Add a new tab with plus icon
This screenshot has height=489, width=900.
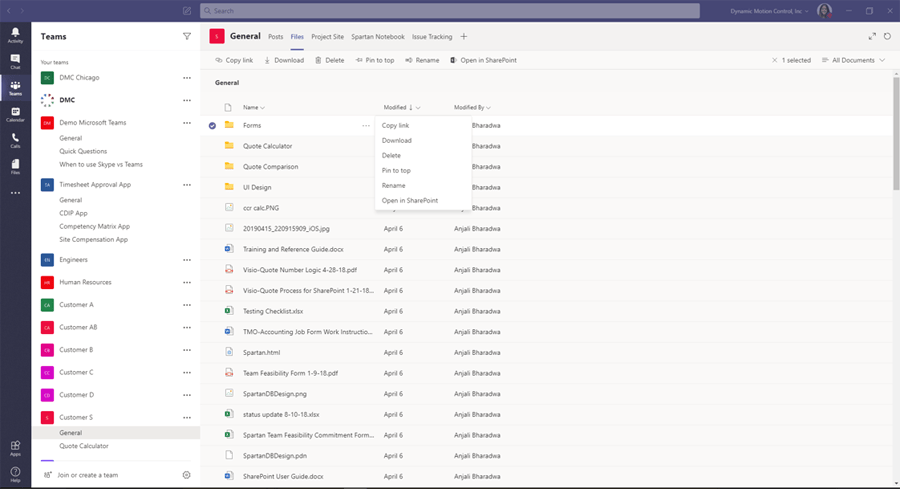[x=464, y=36]
